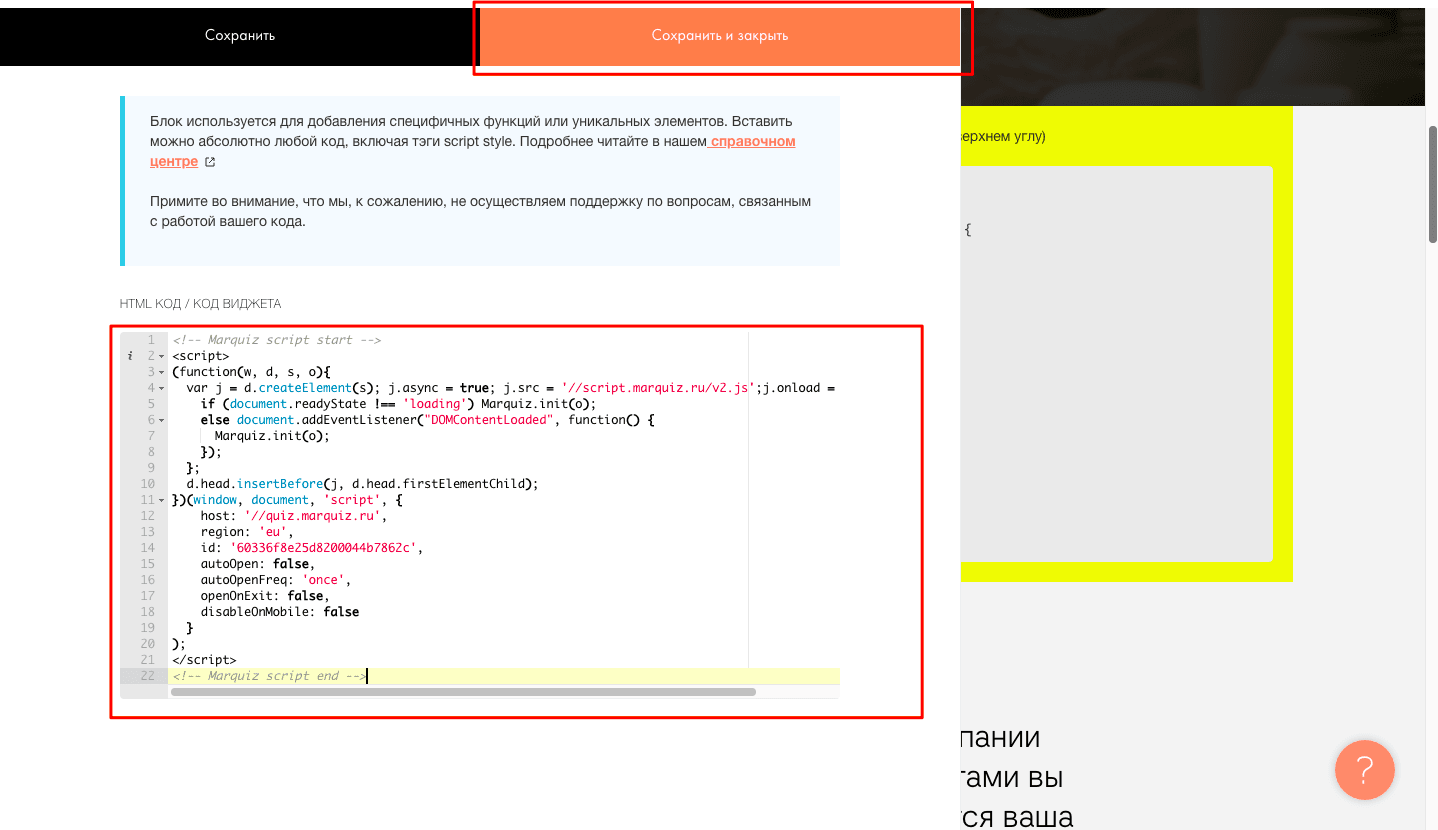
Task: Click the 'Marquiz script start' comment line
Action: coord(276,340)
